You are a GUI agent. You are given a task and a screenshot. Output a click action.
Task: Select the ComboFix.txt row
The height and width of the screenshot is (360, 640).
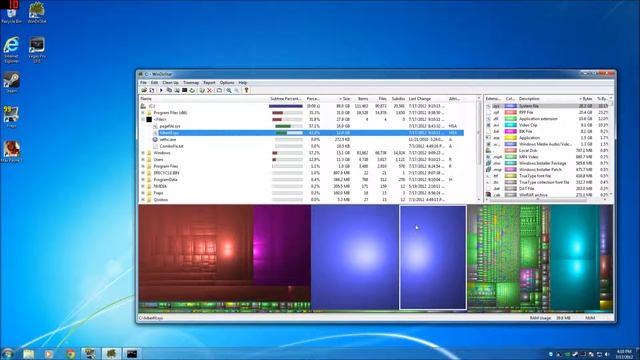pos(302,146)
